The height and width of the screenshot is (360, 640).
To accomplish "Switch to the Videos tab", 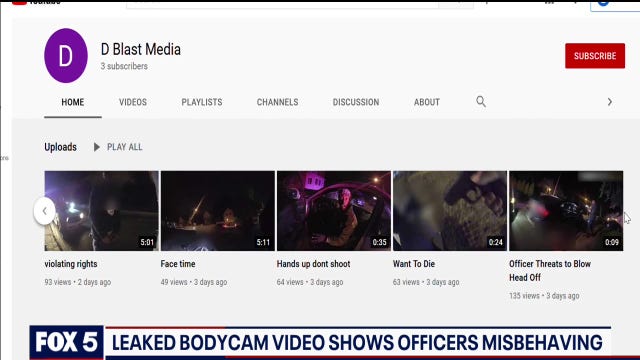I will pyautogui.click(x=133, y=102).
